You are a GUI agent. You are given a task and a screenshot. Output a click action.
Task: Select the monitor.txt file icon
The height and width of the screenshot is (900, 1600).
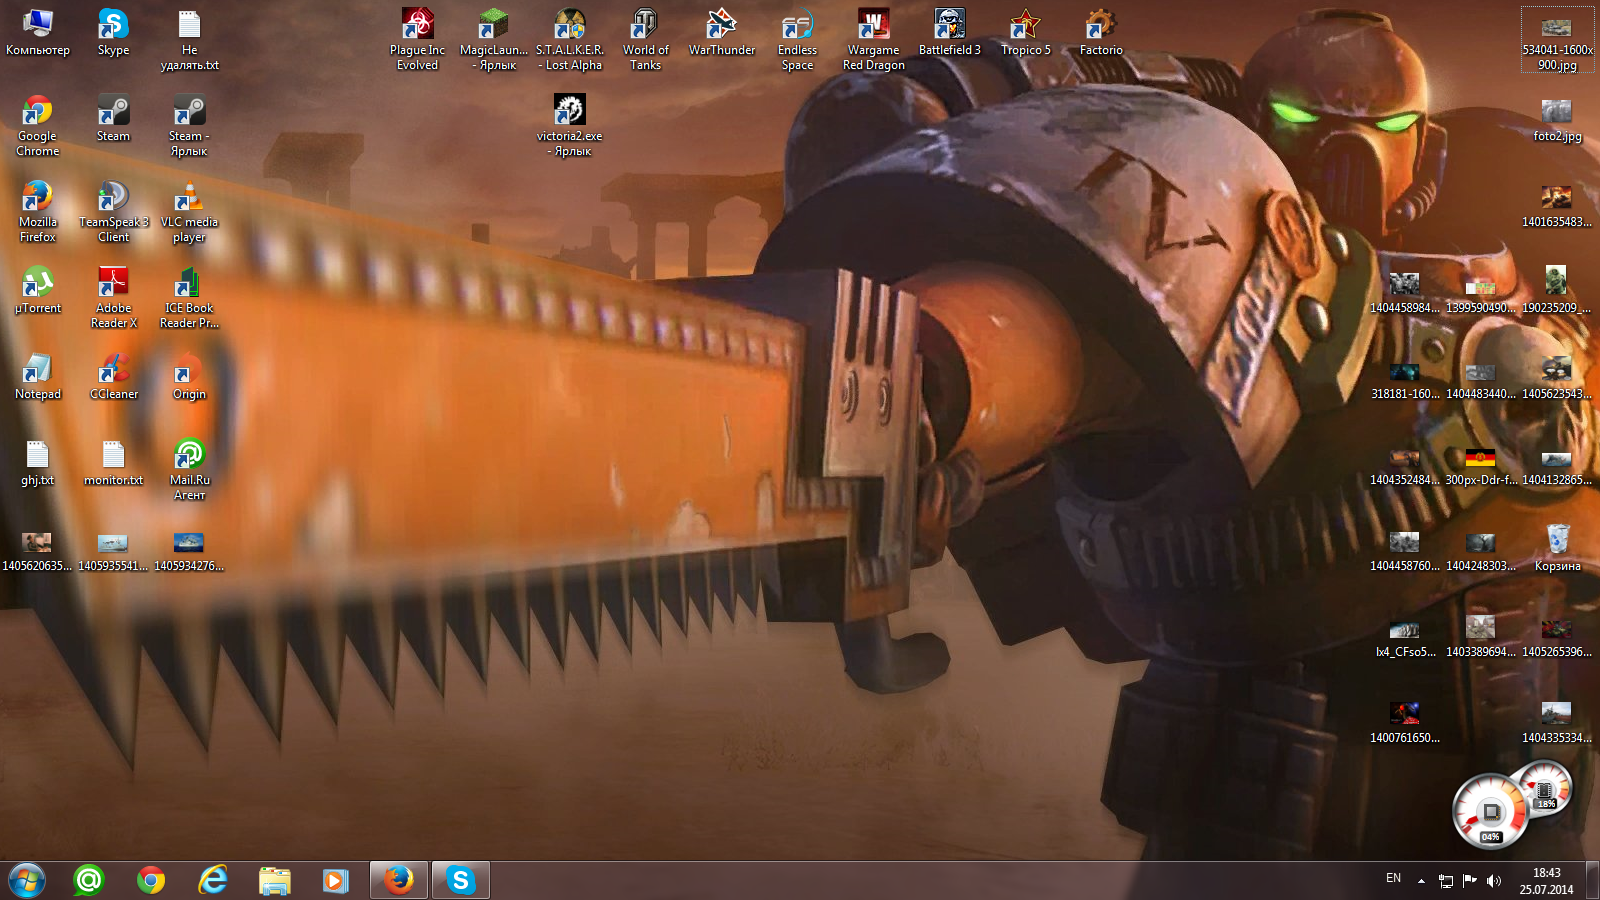pos(113,462)
